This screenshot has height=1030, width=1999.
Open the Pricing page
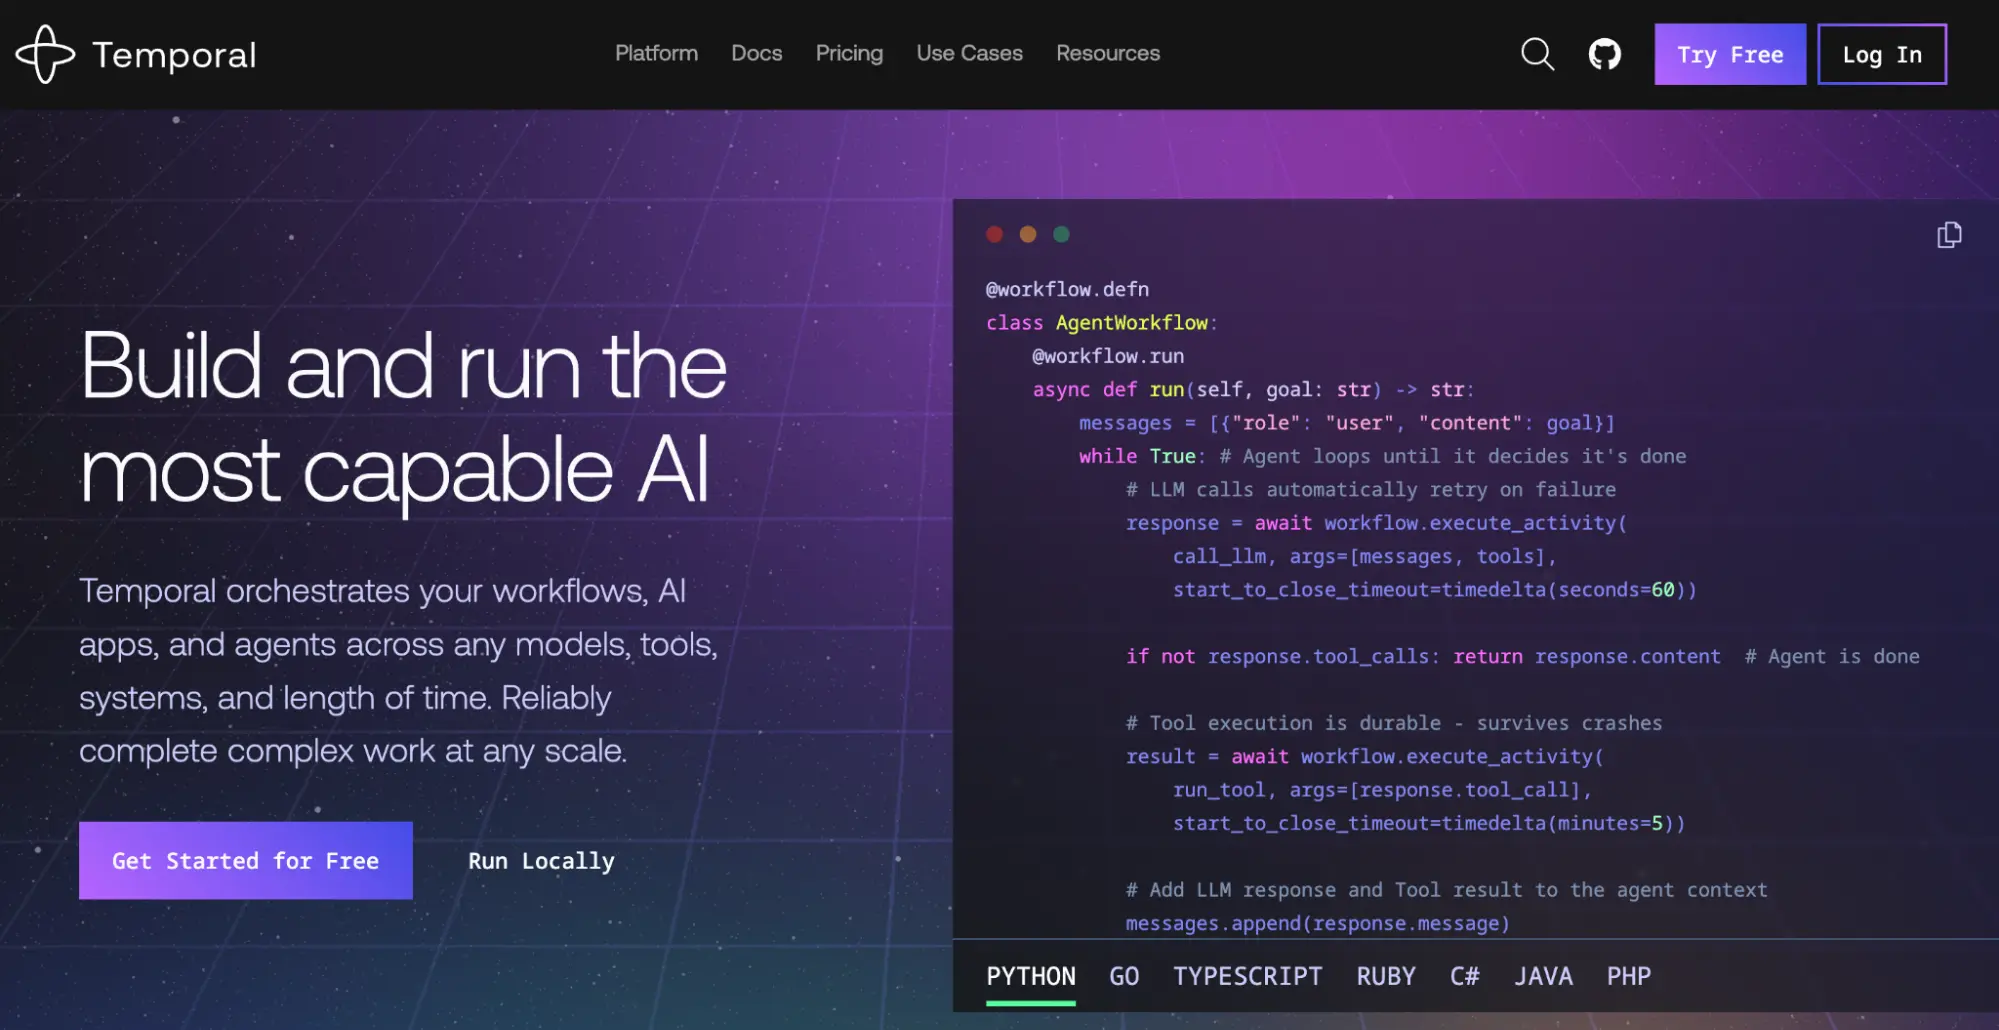click(849, 53)
